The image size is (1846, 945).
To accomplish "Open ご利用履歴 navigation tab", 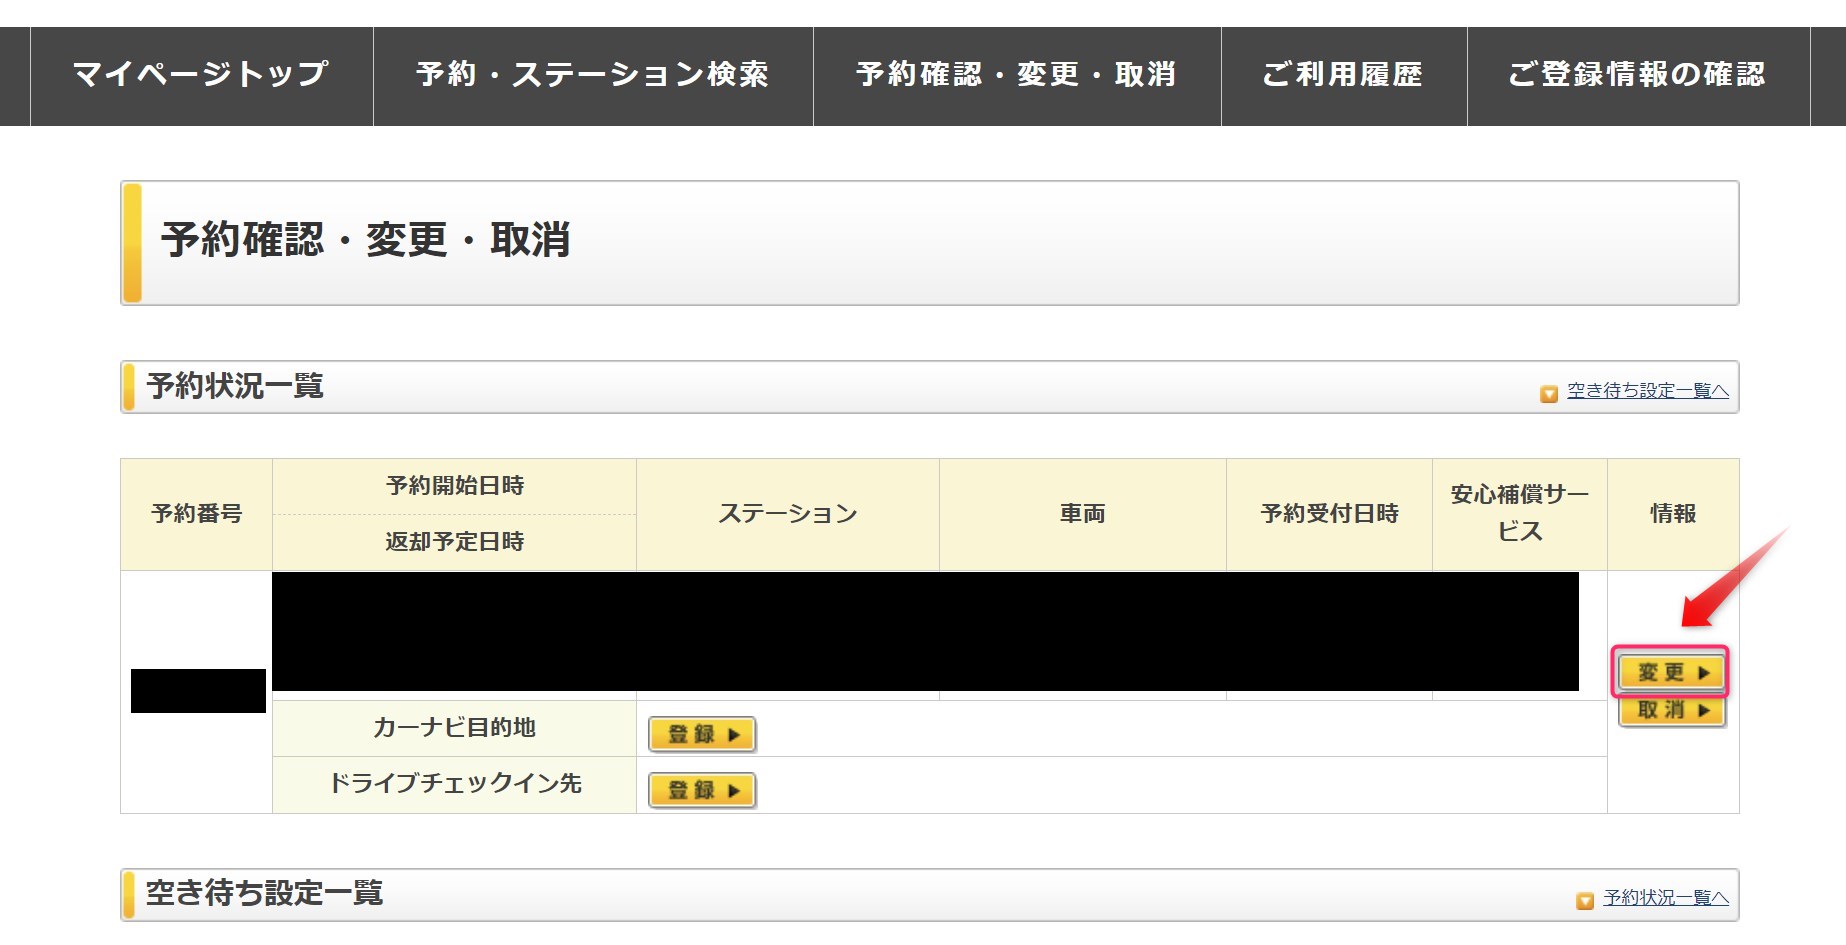I will (1344, 75).
